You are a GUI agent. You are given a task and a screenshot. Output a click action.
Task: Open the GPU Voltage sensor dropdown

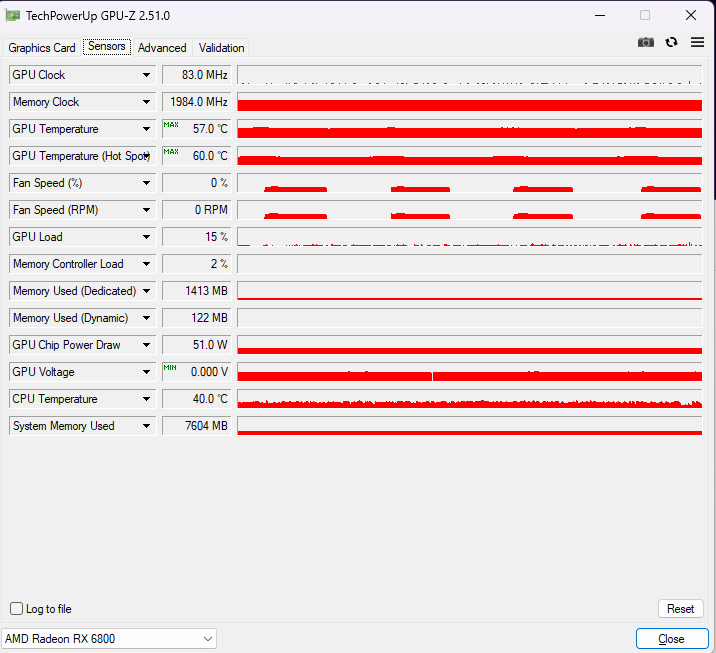146,372
